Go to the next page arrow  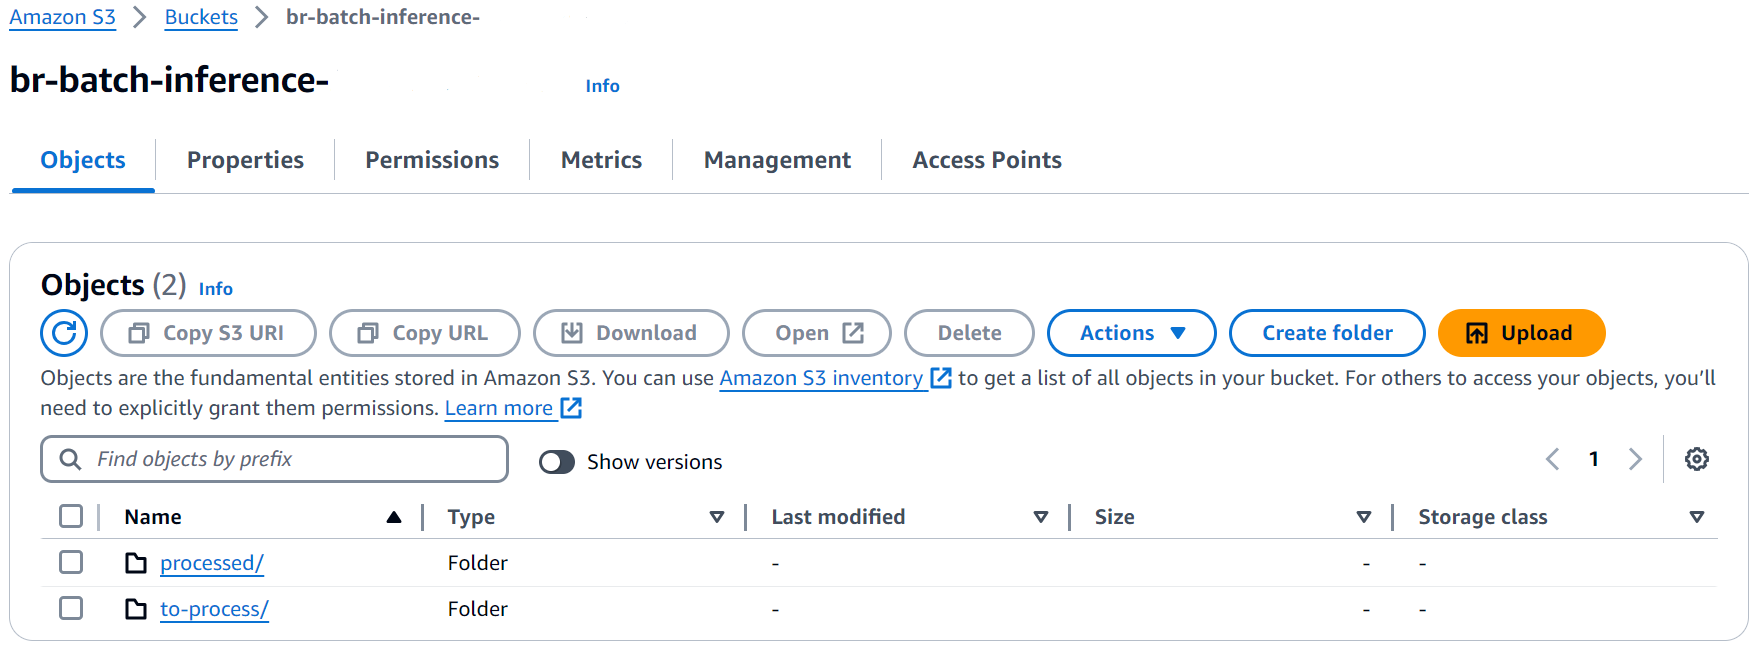[1635, 459]
